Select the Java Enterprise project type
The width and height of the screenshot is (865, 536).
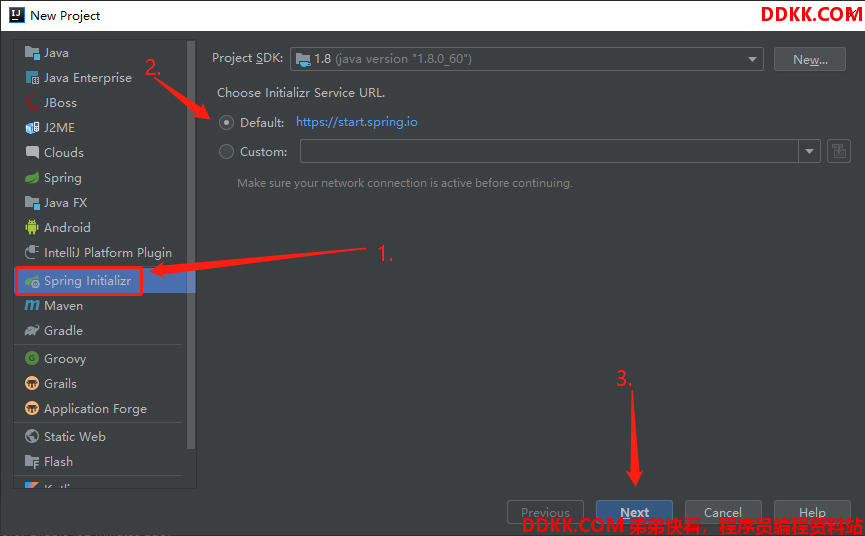(x=88, y=78)
